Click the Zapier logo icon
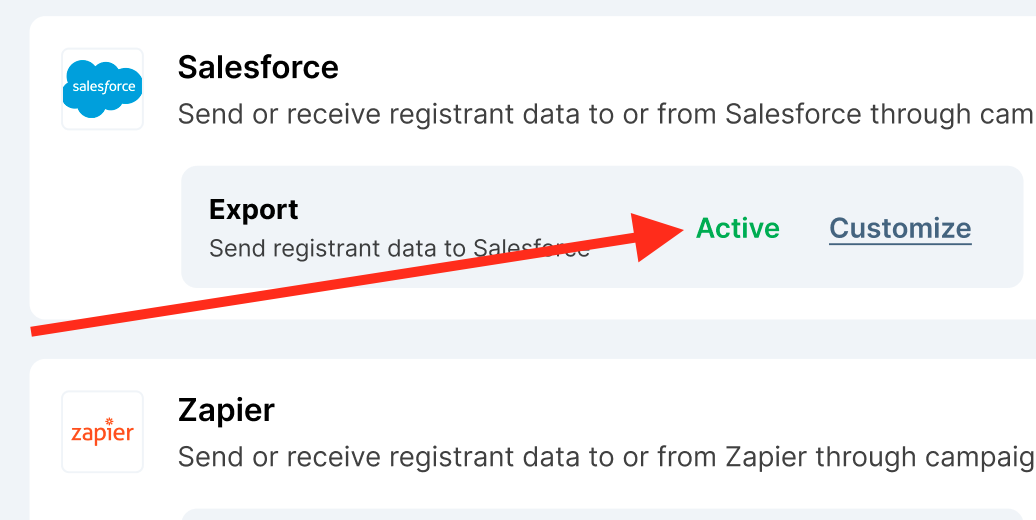The width and height of the screenshot is (1036, 520). coord(102,431)
